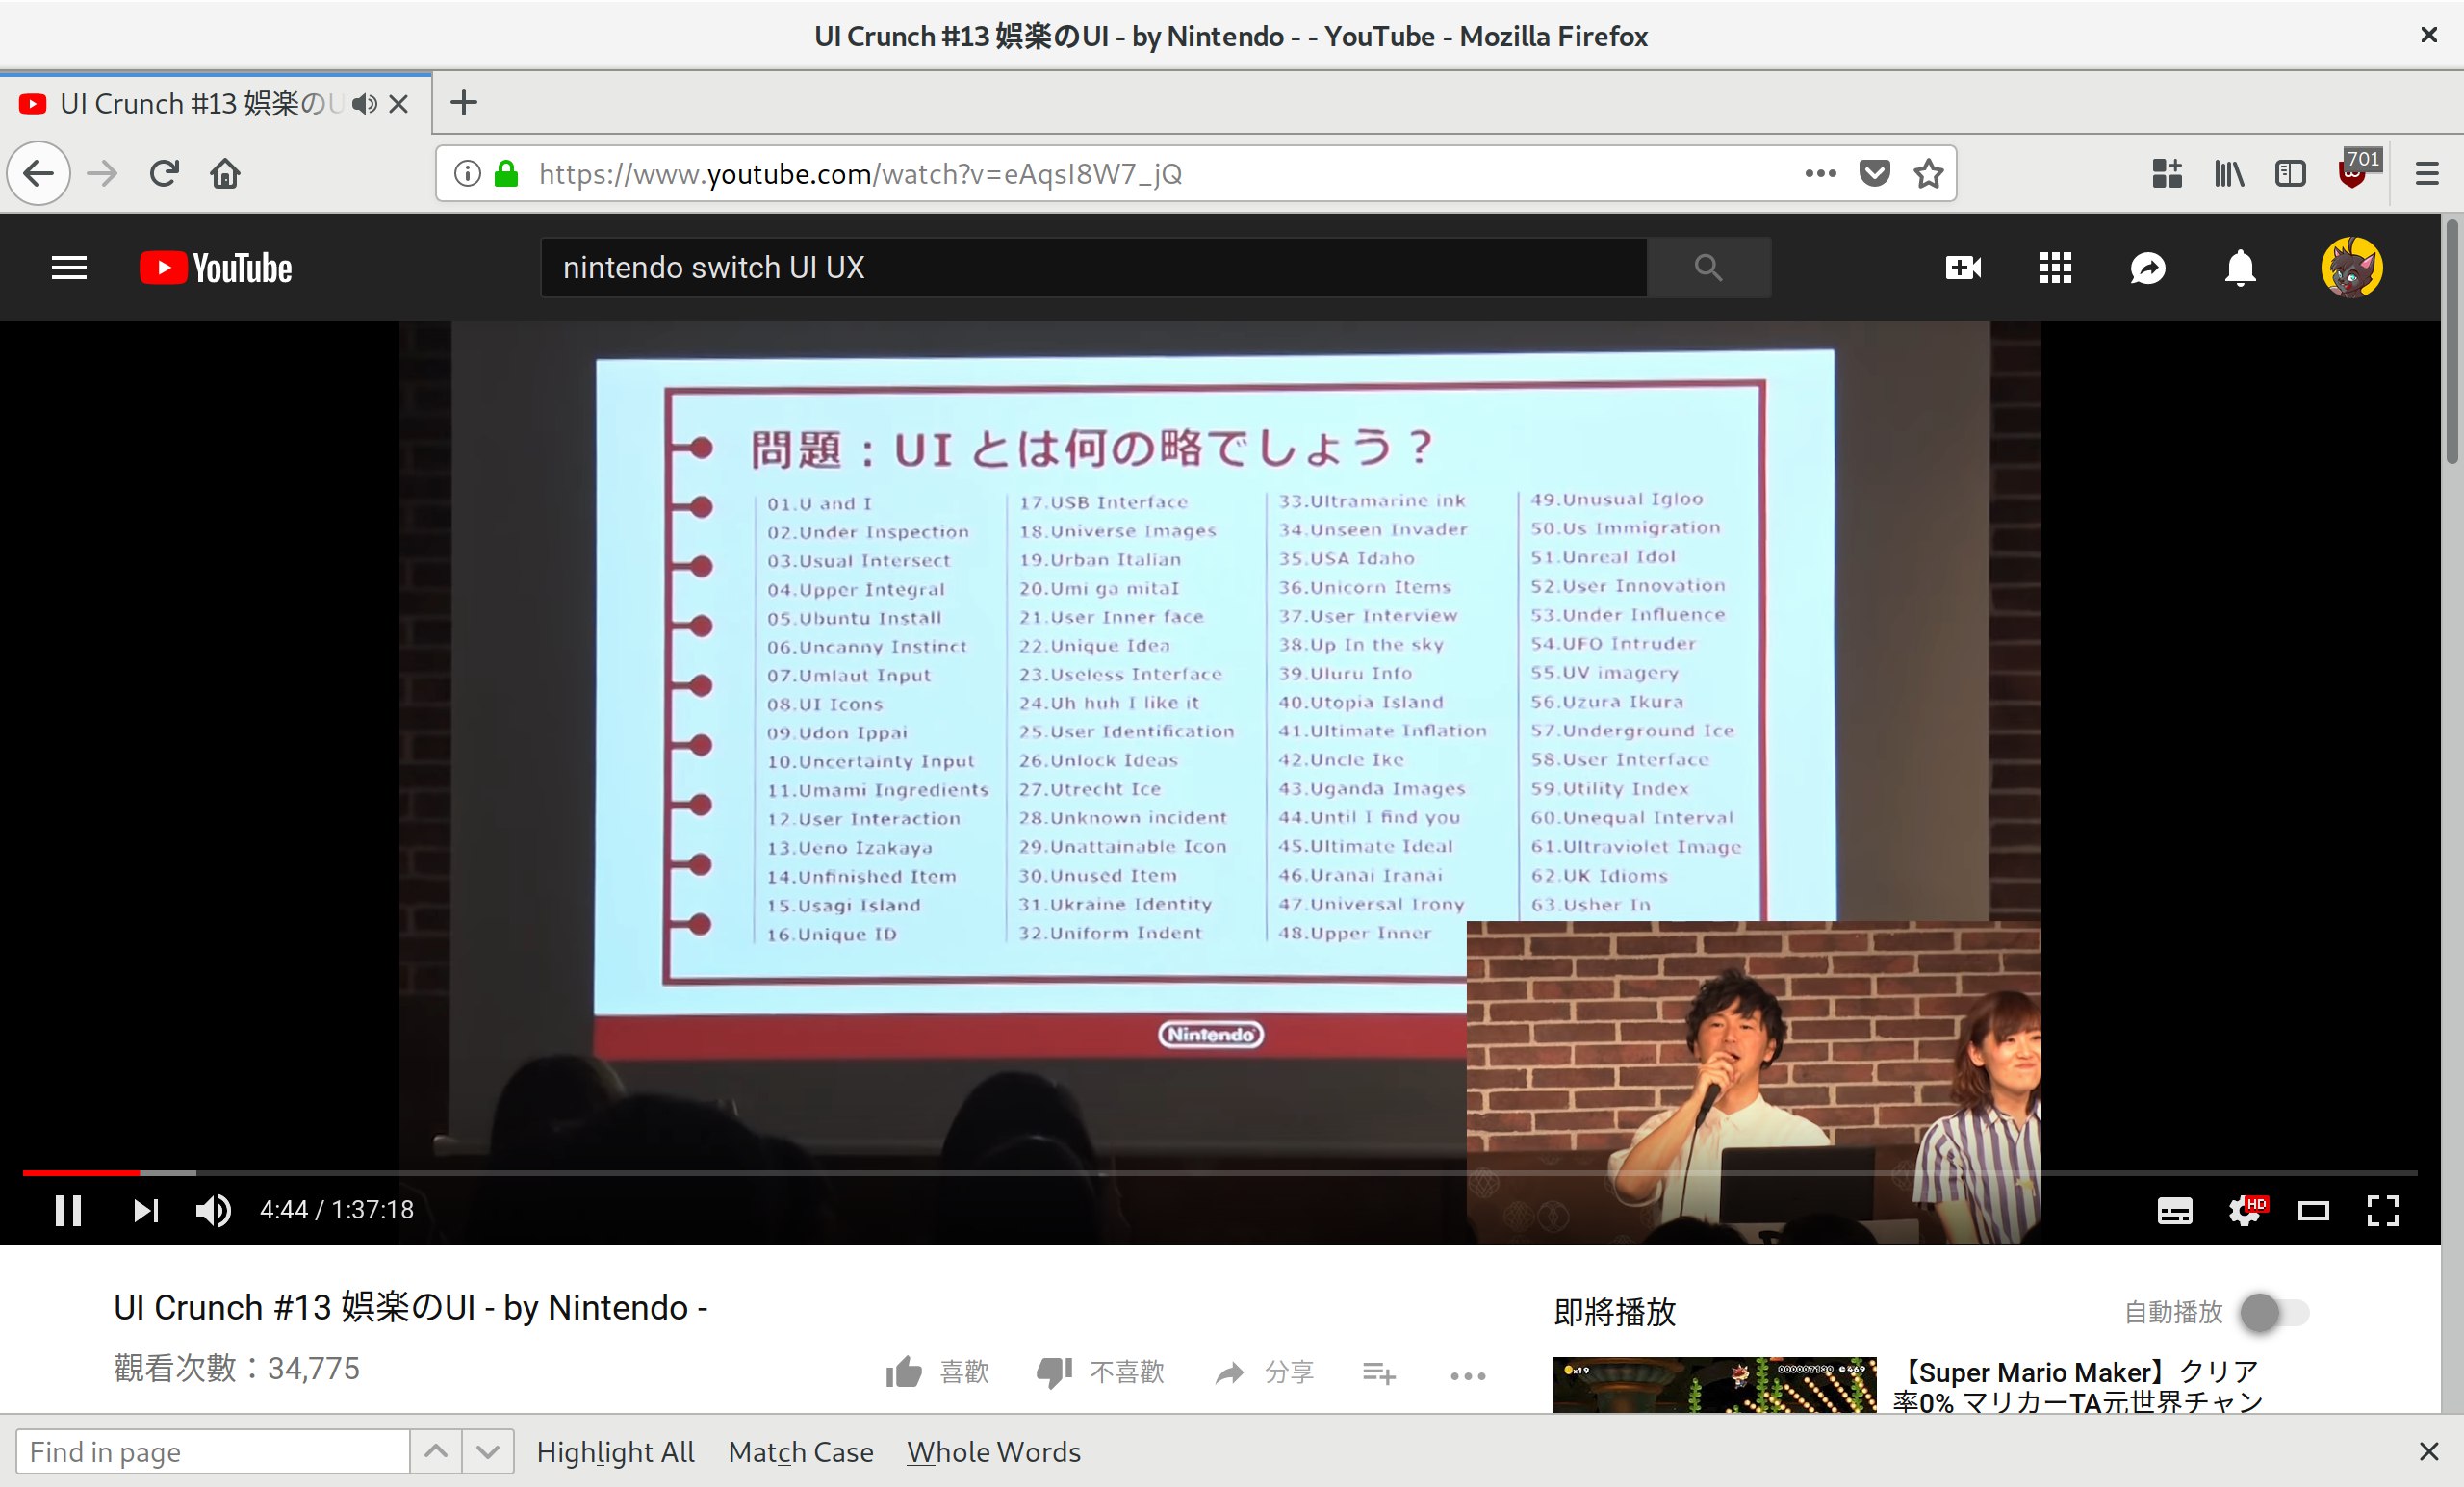Mute the tab using speaker icon
This screenshot has height=1487, width=2464.
point(365,103)
